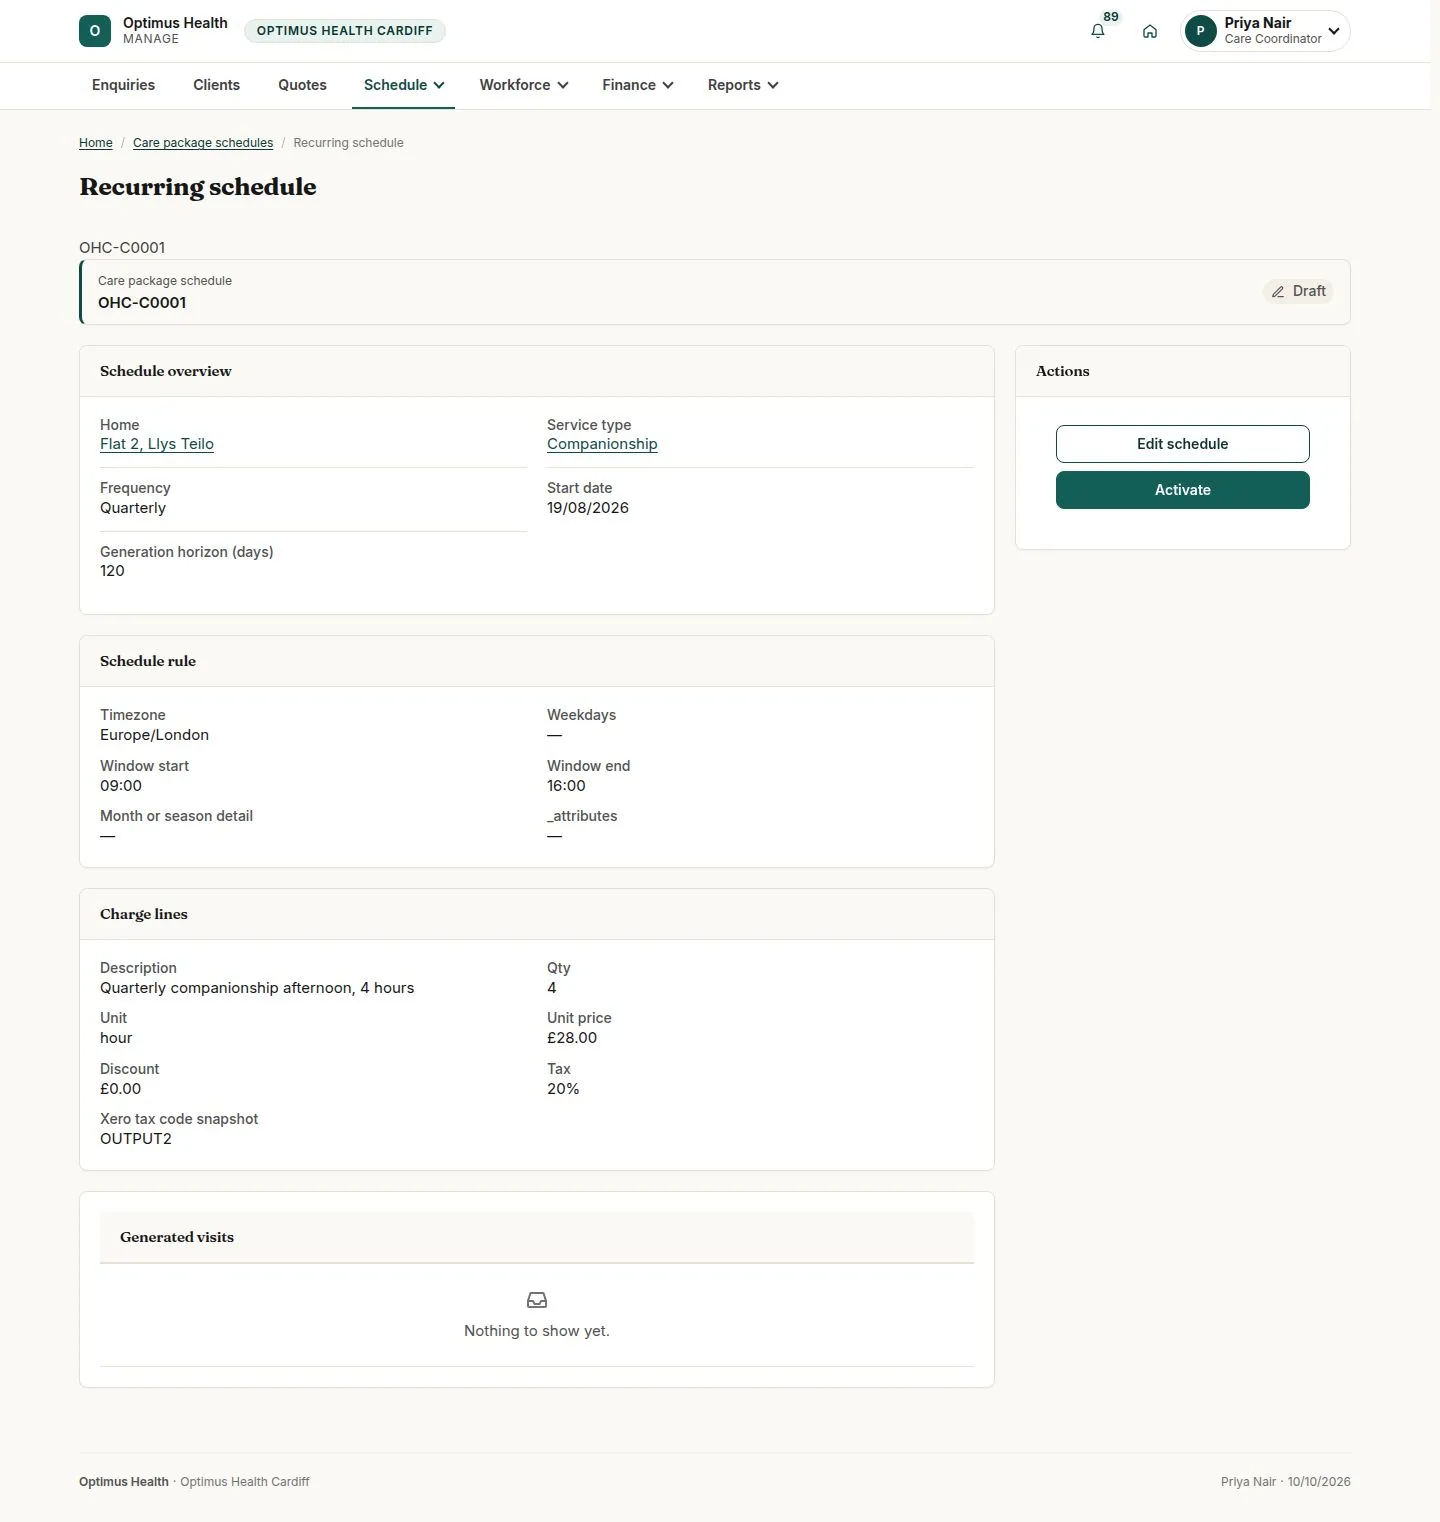Open the Finance dropdown menu

[x=638, y=85]
